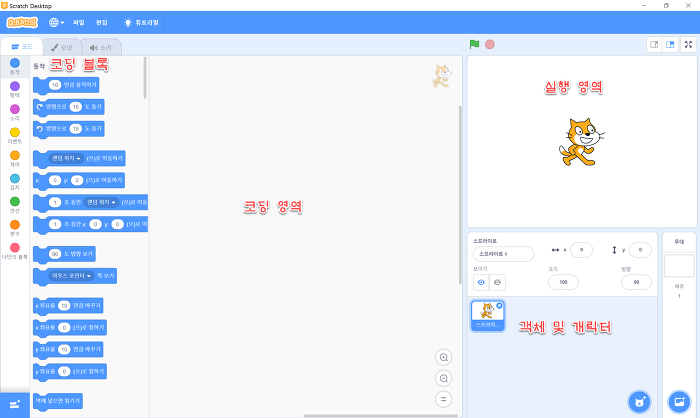The width and height of the screenshot is (700, 418).
Task: Click the block palette vertical scrollbar
Action: click(145, 77)
